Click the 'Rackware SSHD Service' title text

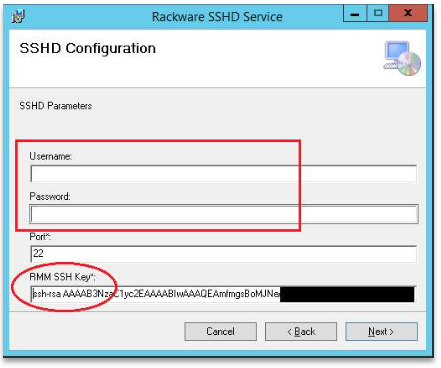[217, 17]
